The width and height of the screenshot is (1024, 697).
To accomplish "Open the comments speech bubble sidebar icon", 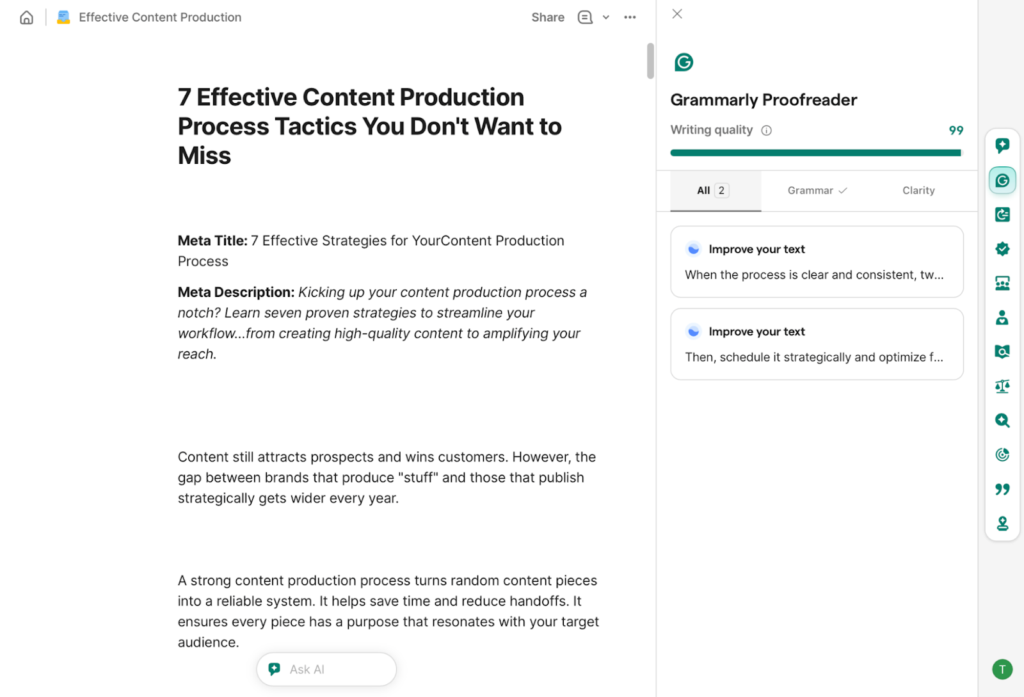I will coord(1002,144).
